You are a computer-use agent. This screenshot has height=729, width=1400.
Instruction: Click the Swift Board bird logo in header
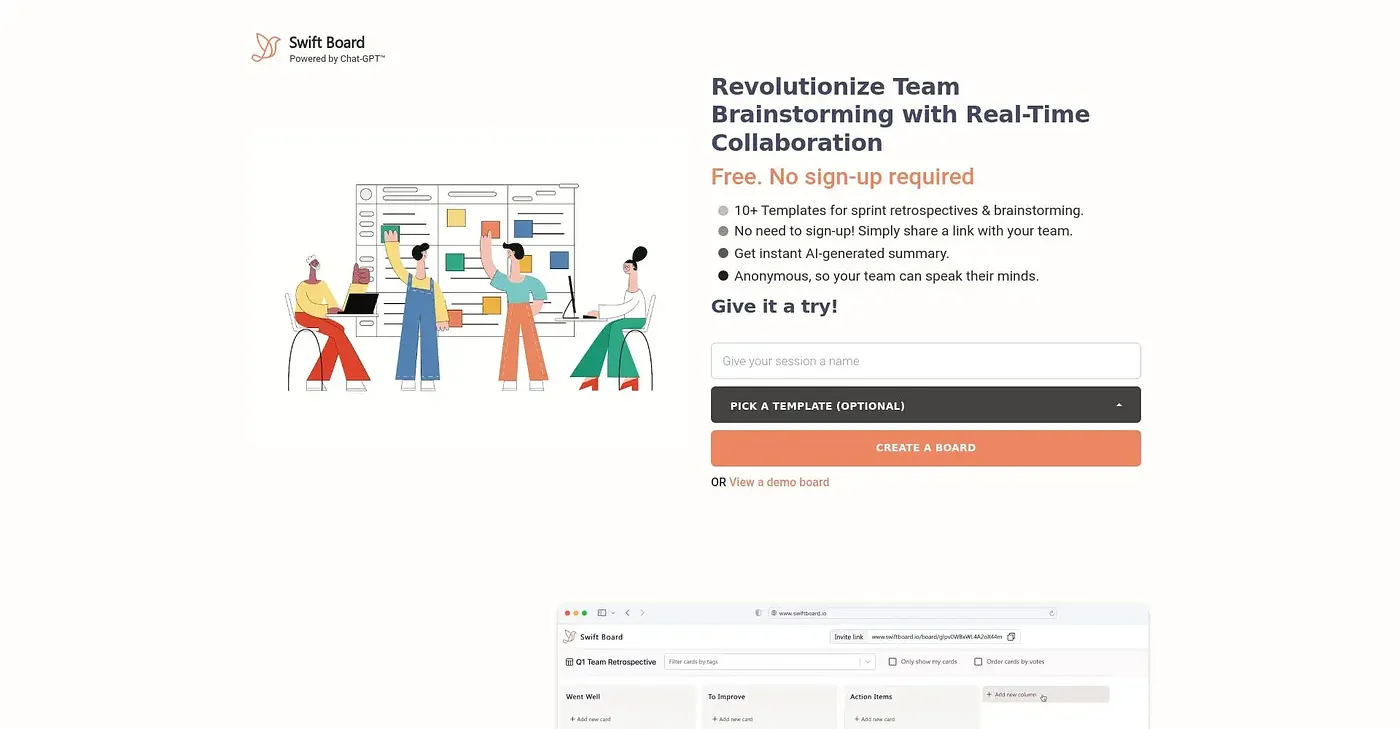pyautogui.click(x=265, y=47)
